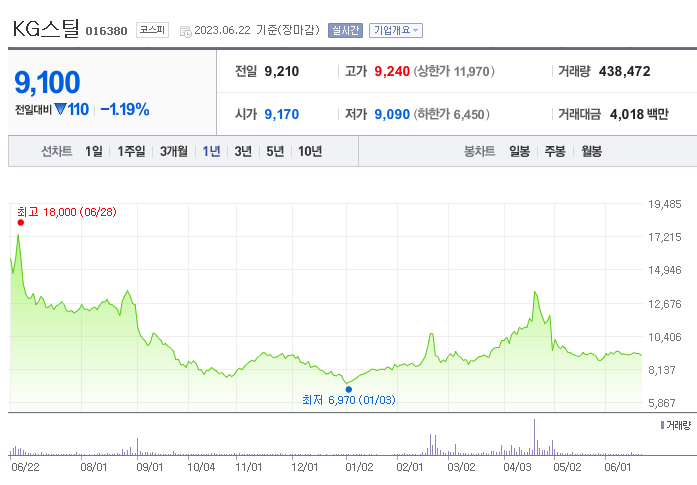Click the 거래량 value 438,472

(625, 71)
